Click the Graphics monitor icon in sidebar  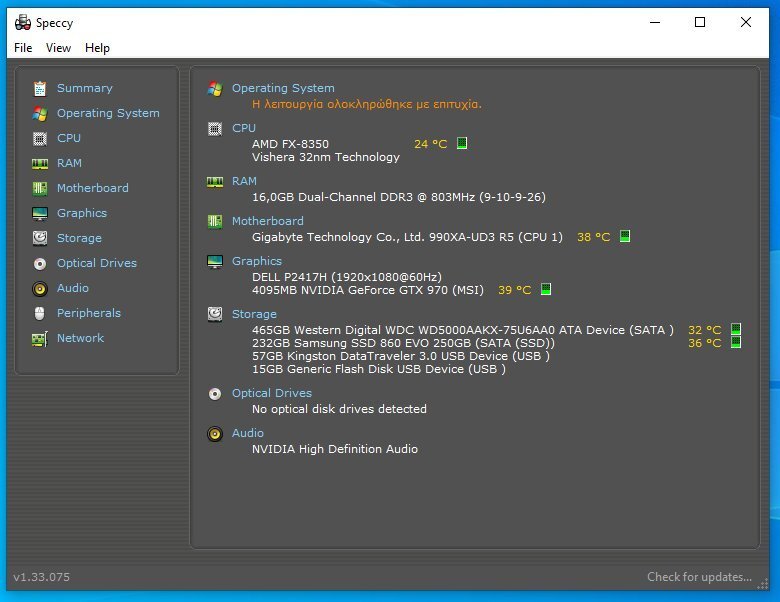pos(40,213)
